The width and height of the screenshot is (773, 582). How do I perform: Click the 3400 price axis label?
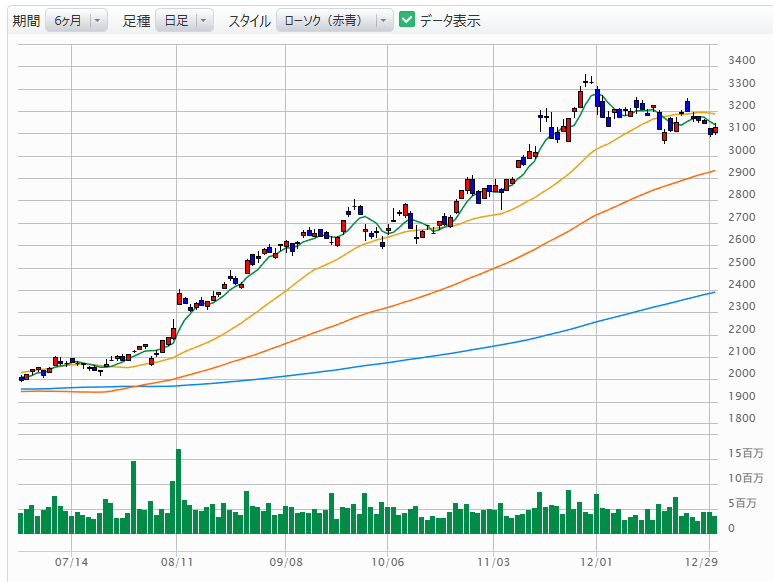point(742,60)
